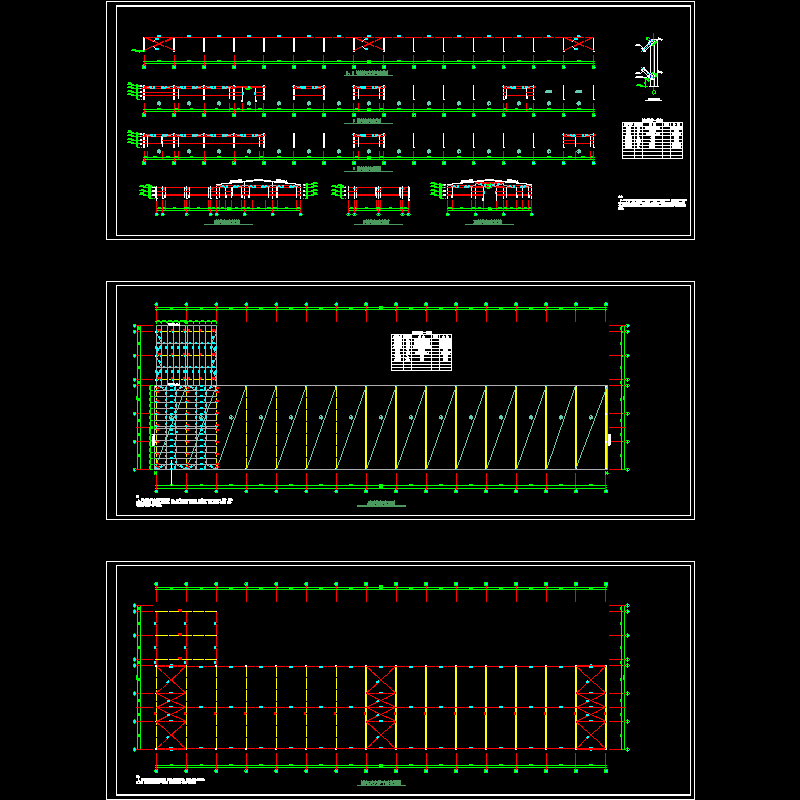800x800 pixels.
Task: Select the left end cross-bracing bay on bracing plan
Action: (x=171, y=707)
